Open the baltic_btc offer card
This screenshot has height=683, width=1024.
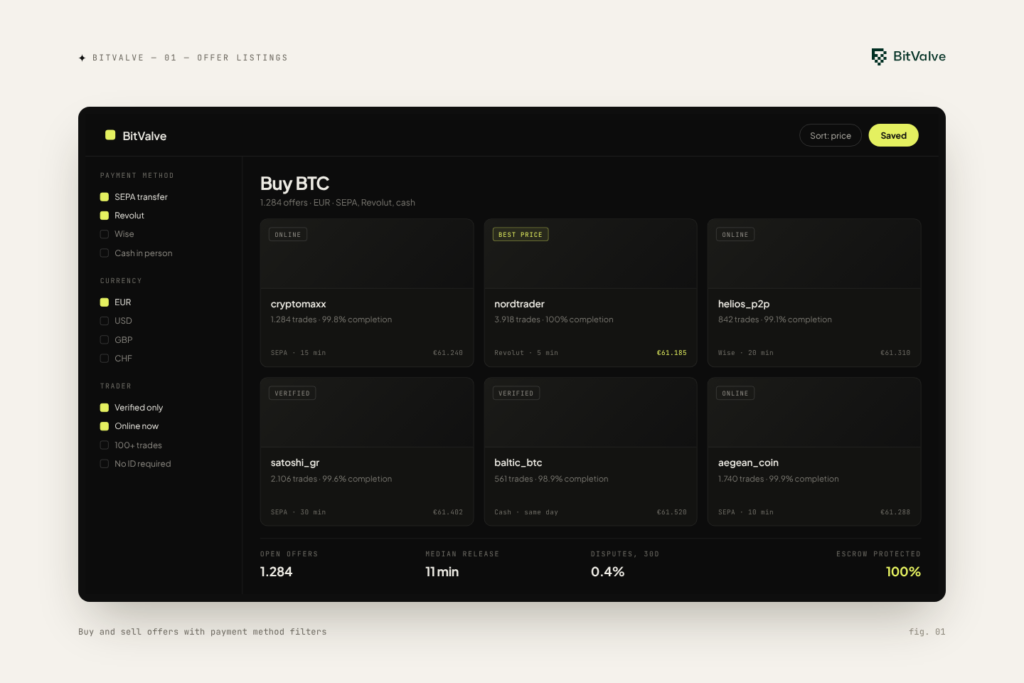point(590,452)
